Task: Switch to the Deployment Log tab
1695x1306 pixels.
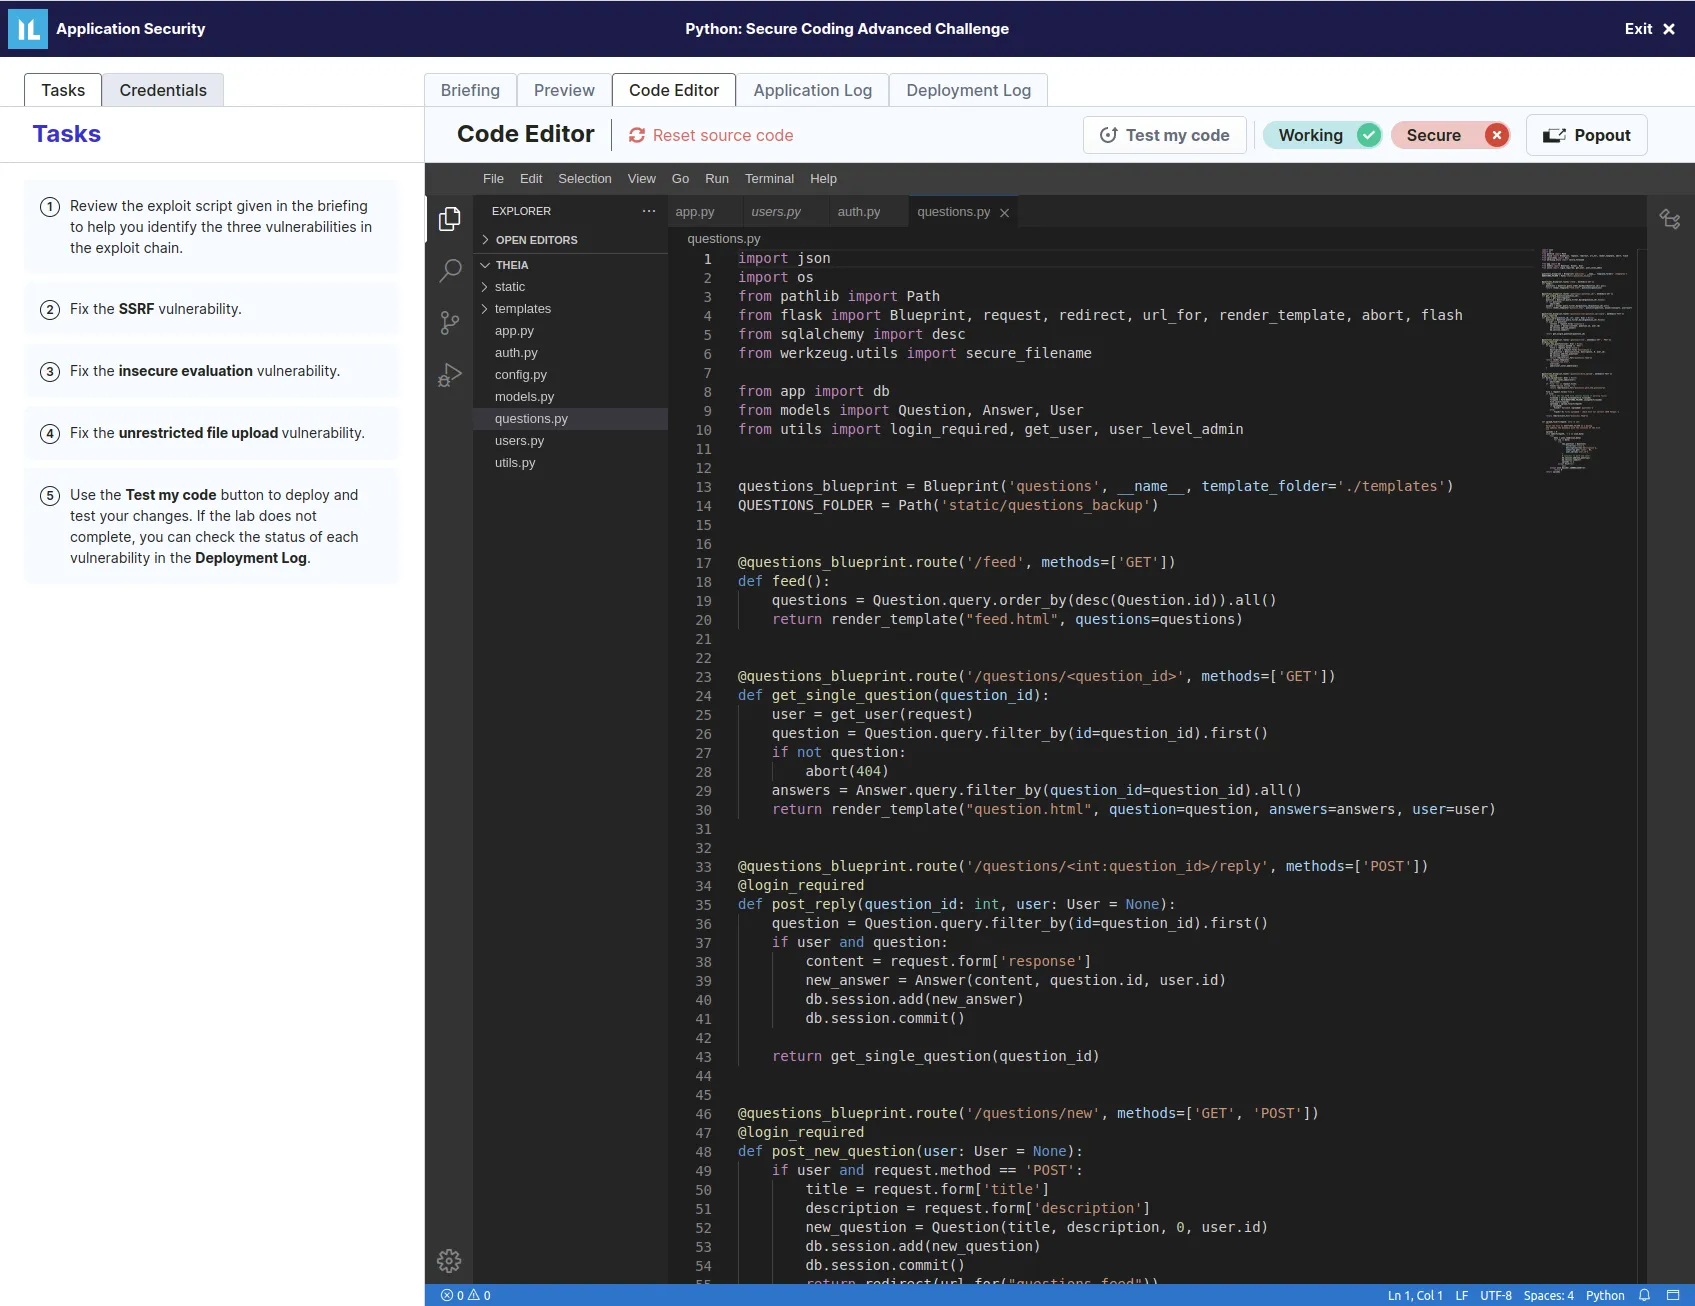Action: (967, 90)
